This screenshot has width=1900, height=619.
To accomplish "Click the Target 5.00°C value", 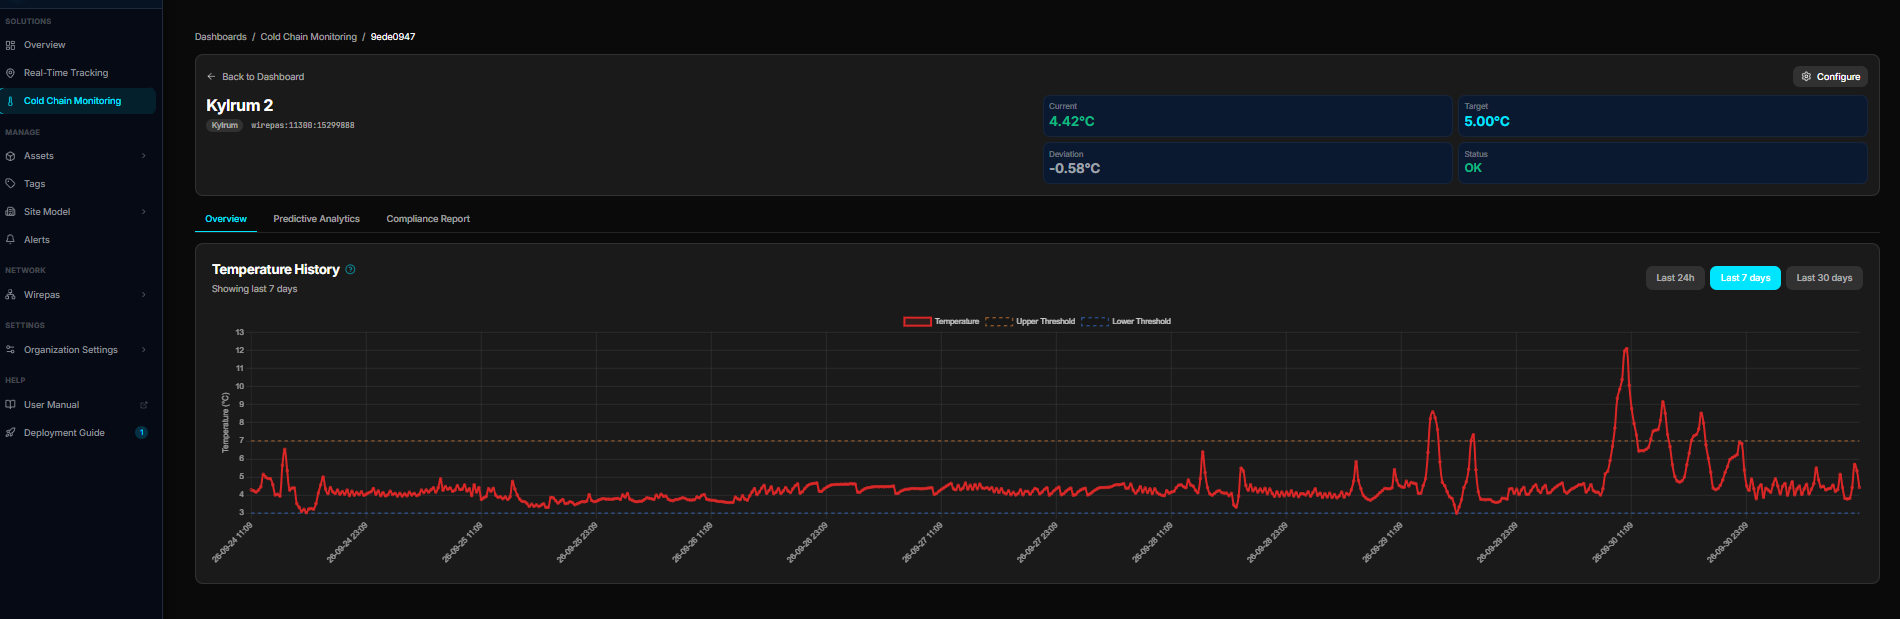I will (1487, 121).
